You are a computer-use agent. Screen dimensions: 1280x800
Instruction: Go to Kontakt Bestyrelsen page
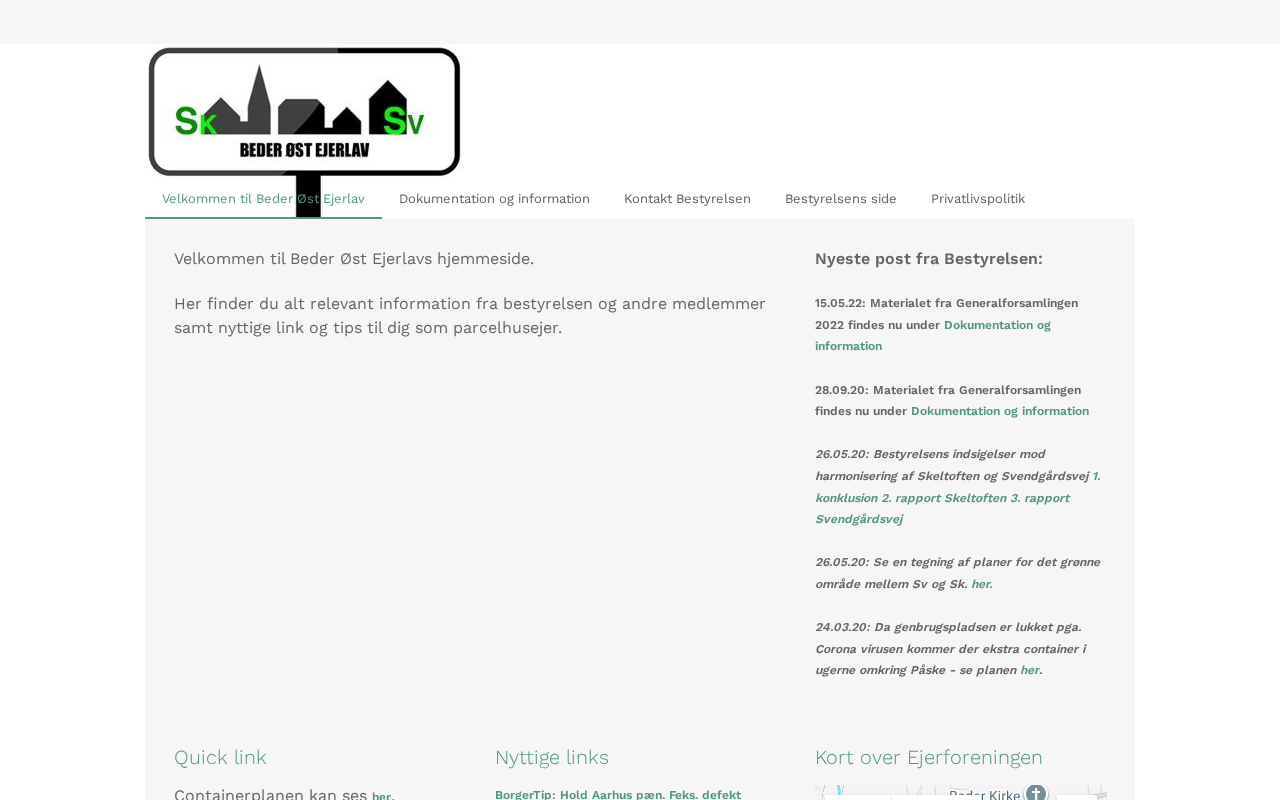point(687,199)
